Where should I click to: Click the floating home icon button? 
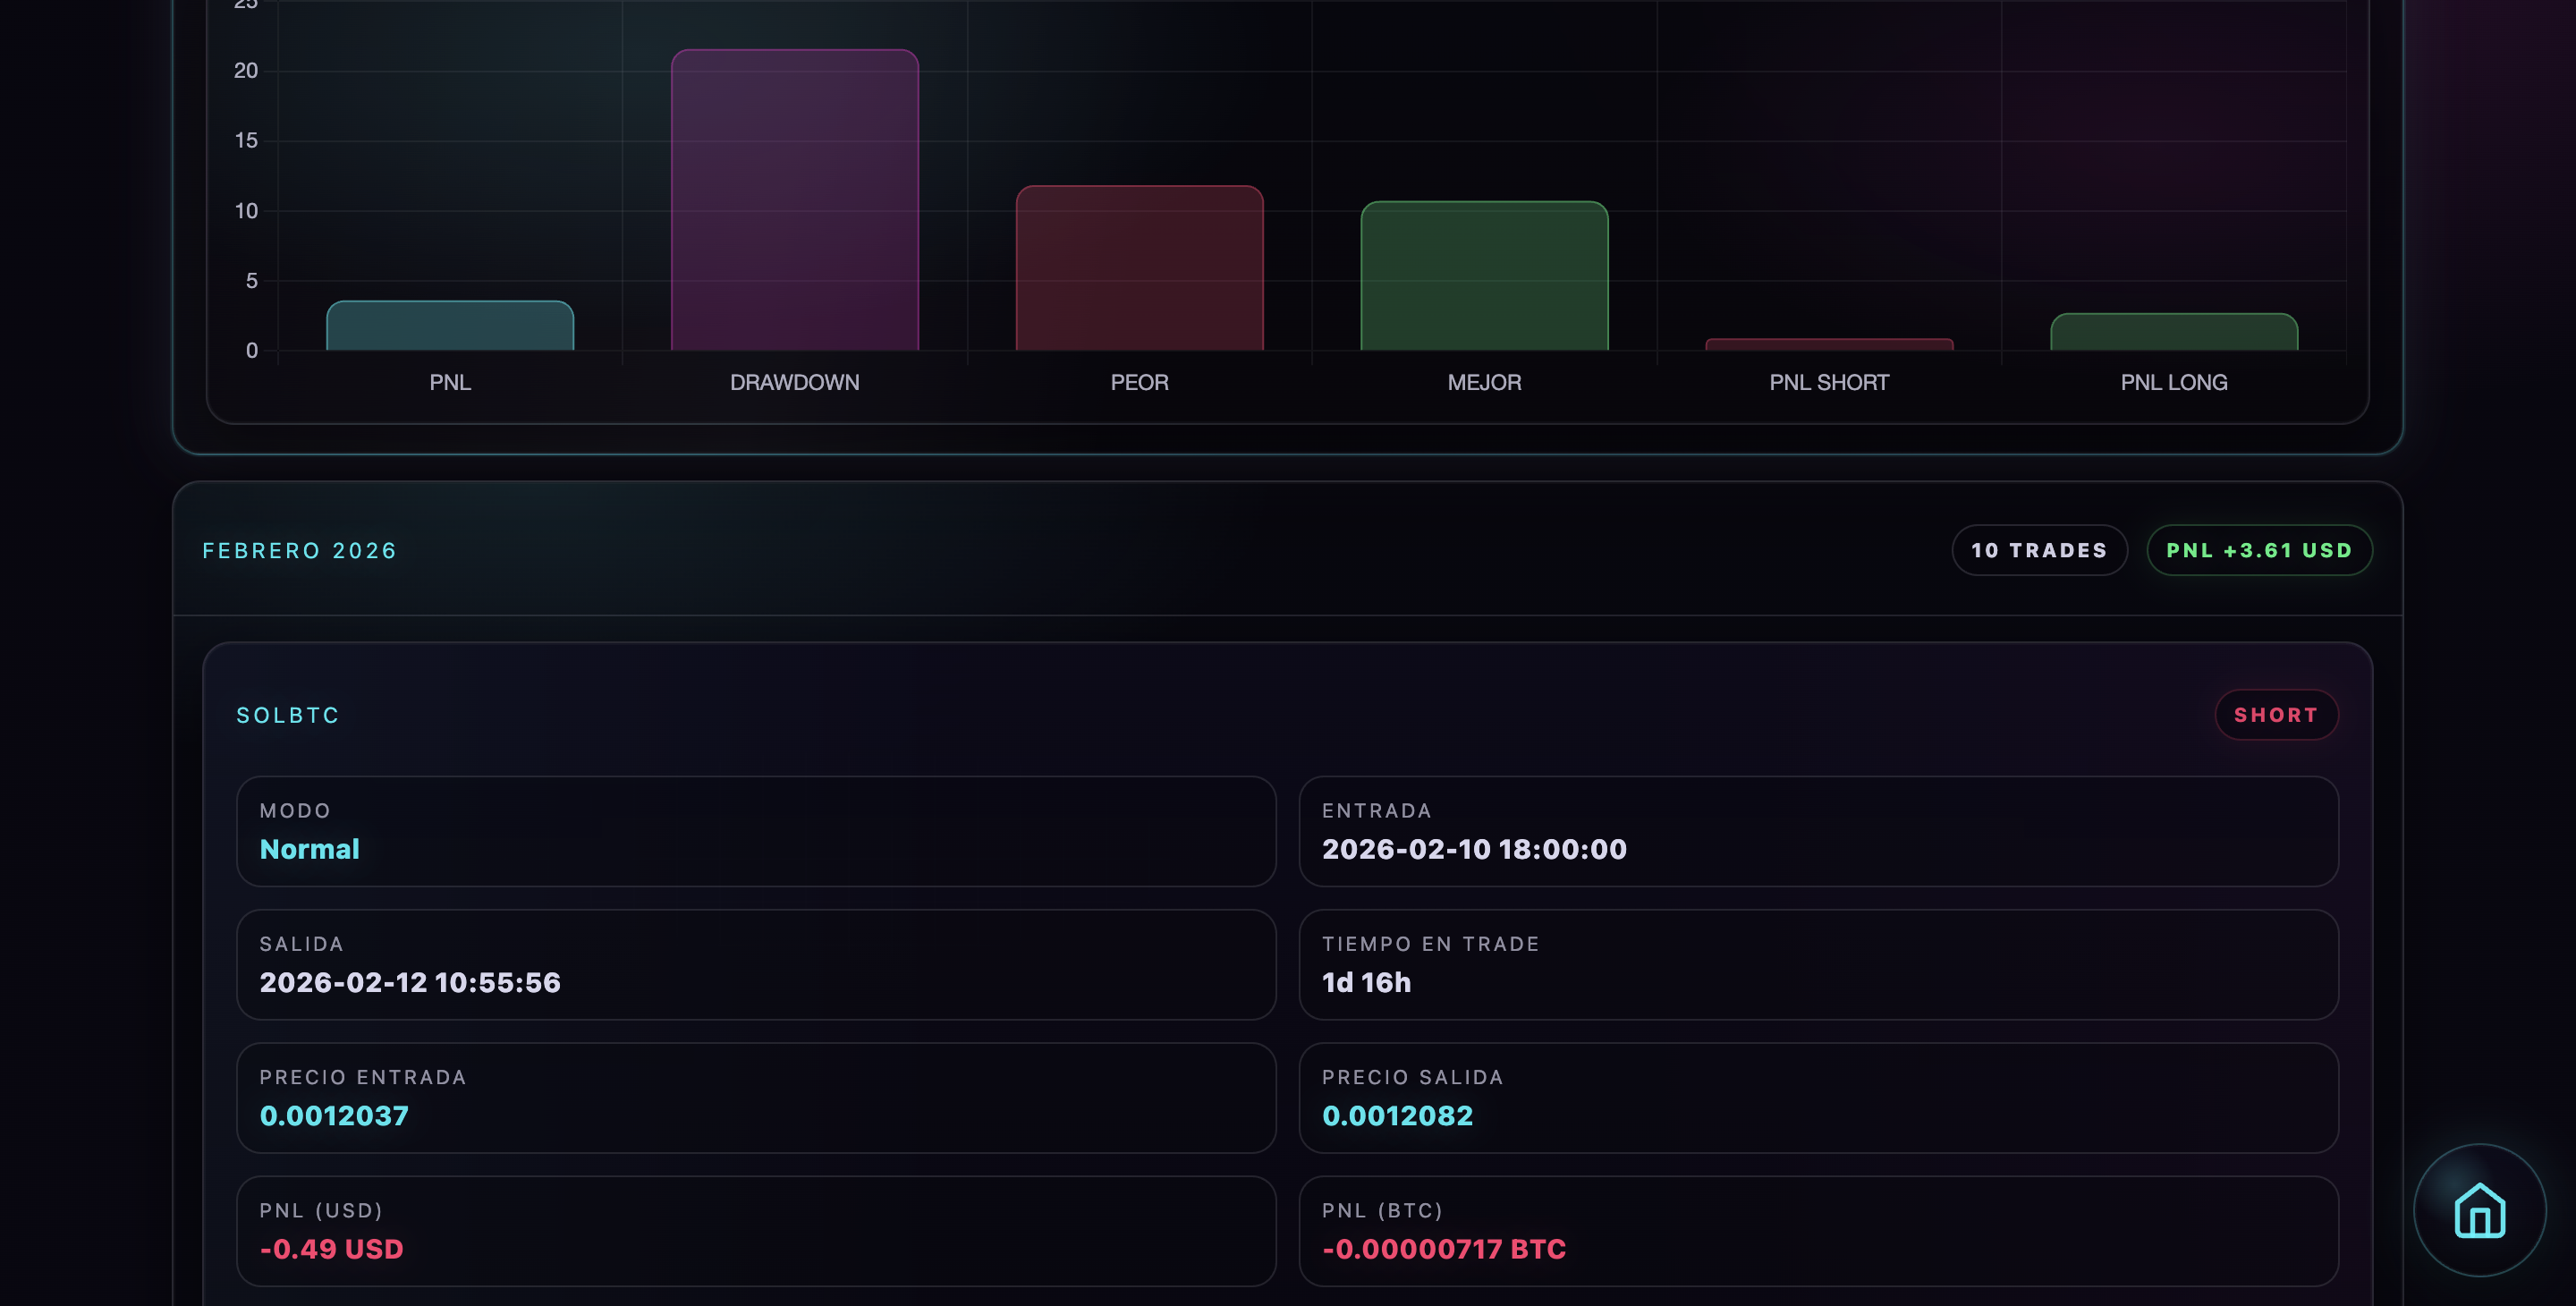[x=2479, y=1210]
